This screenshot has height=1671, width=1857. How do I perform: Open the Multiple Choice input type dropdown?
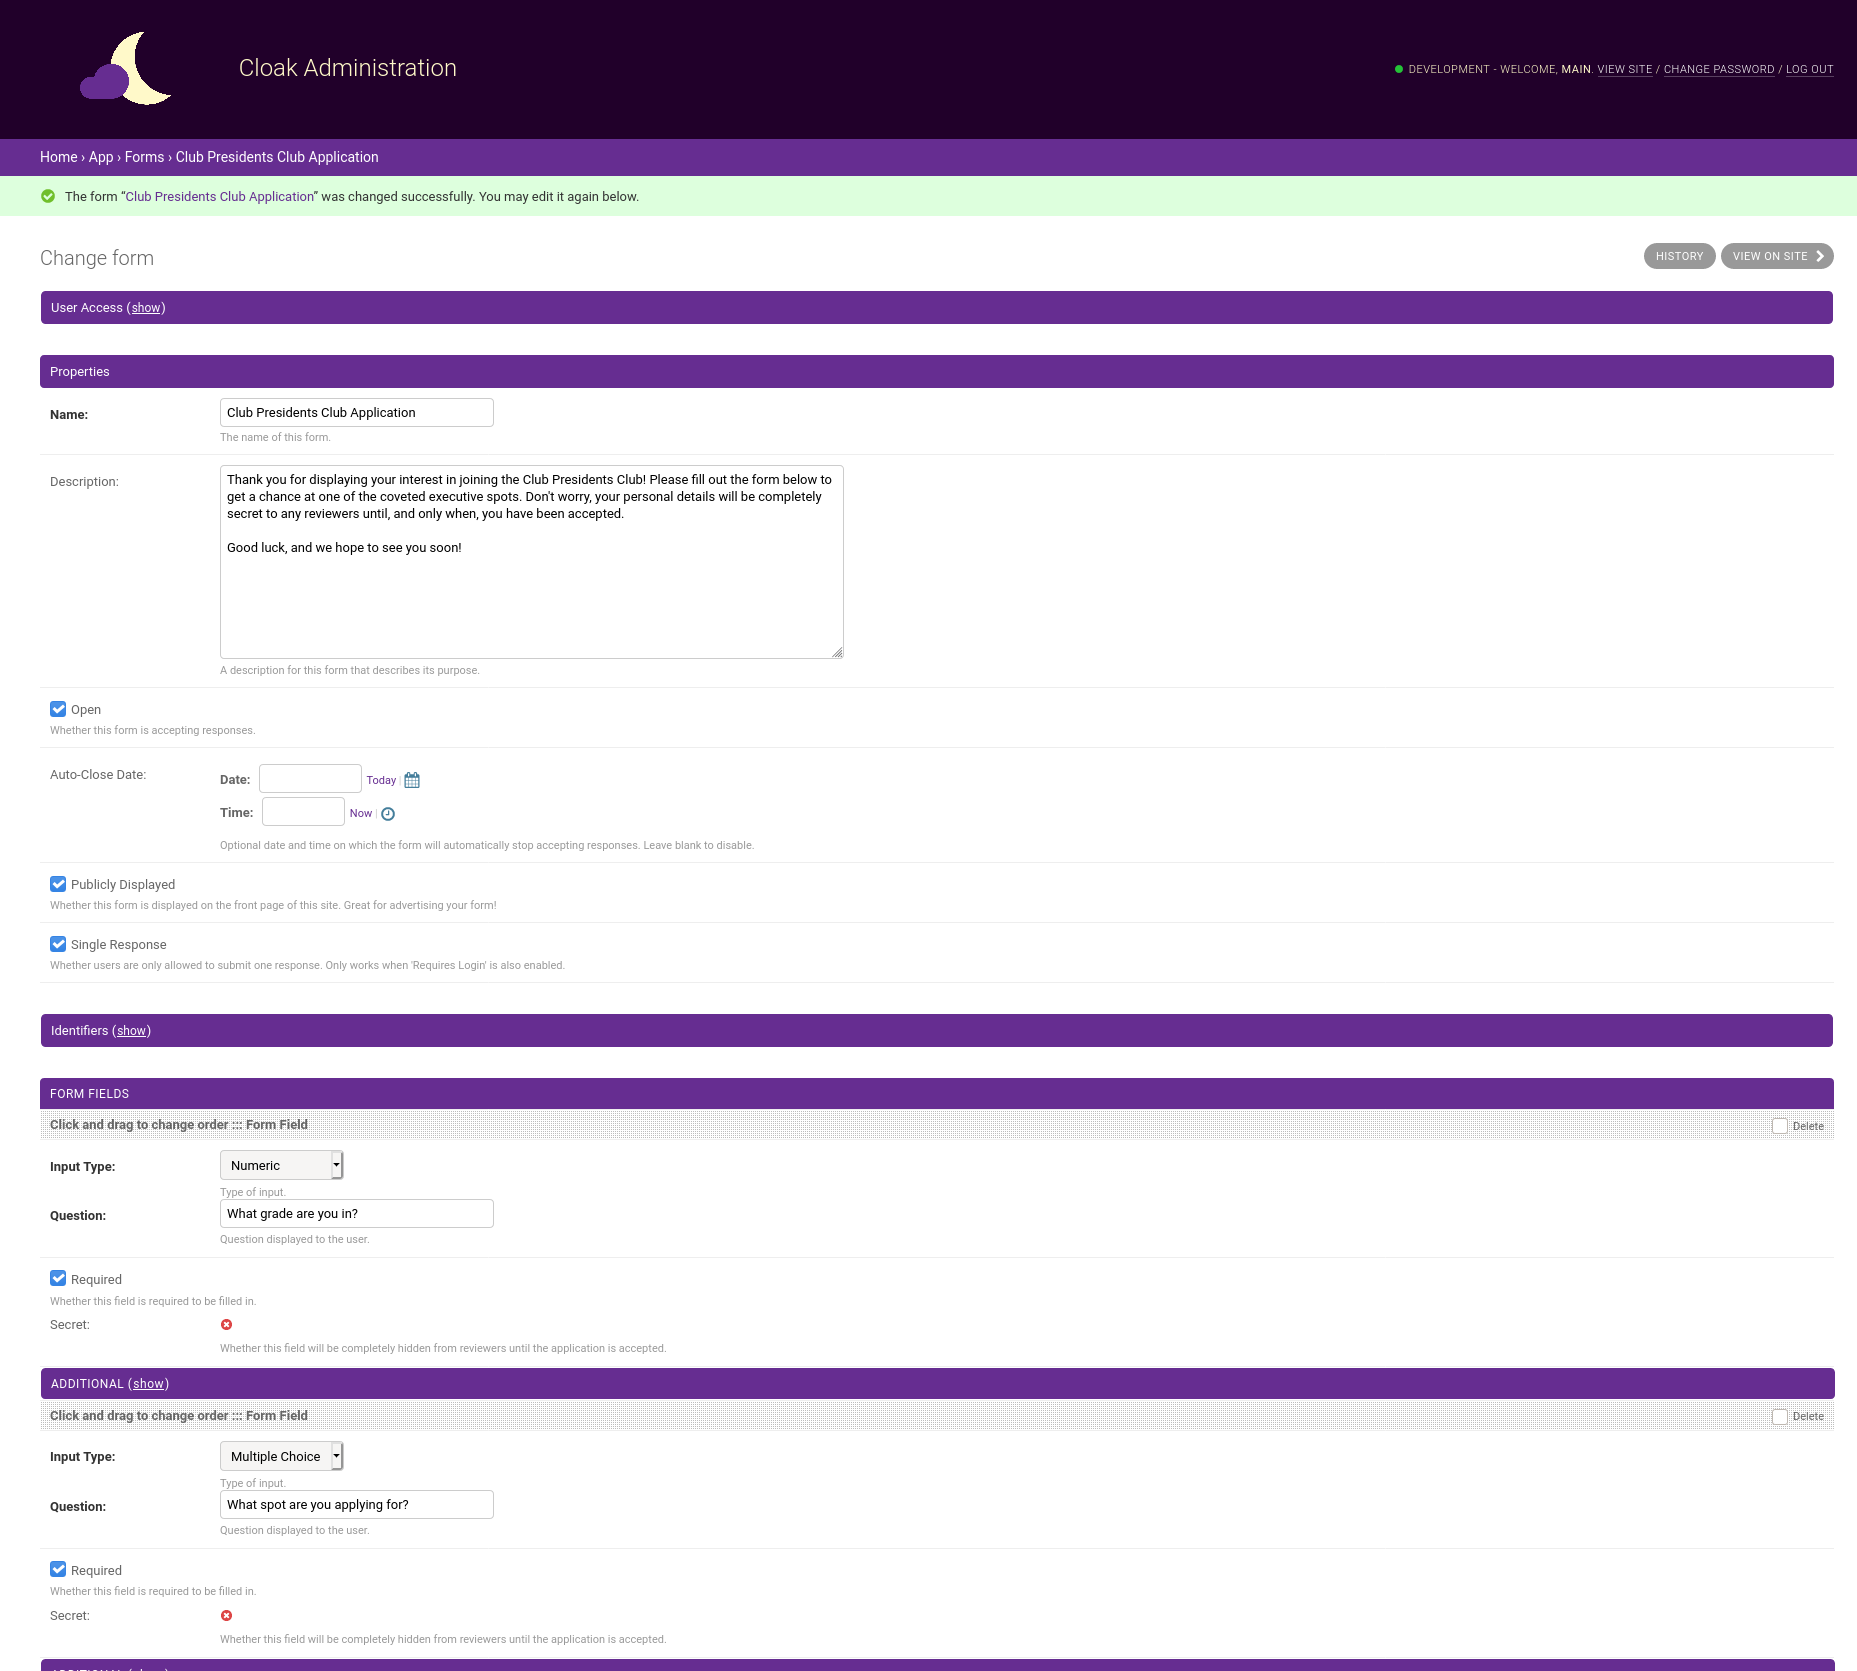tap(282, 1456)
